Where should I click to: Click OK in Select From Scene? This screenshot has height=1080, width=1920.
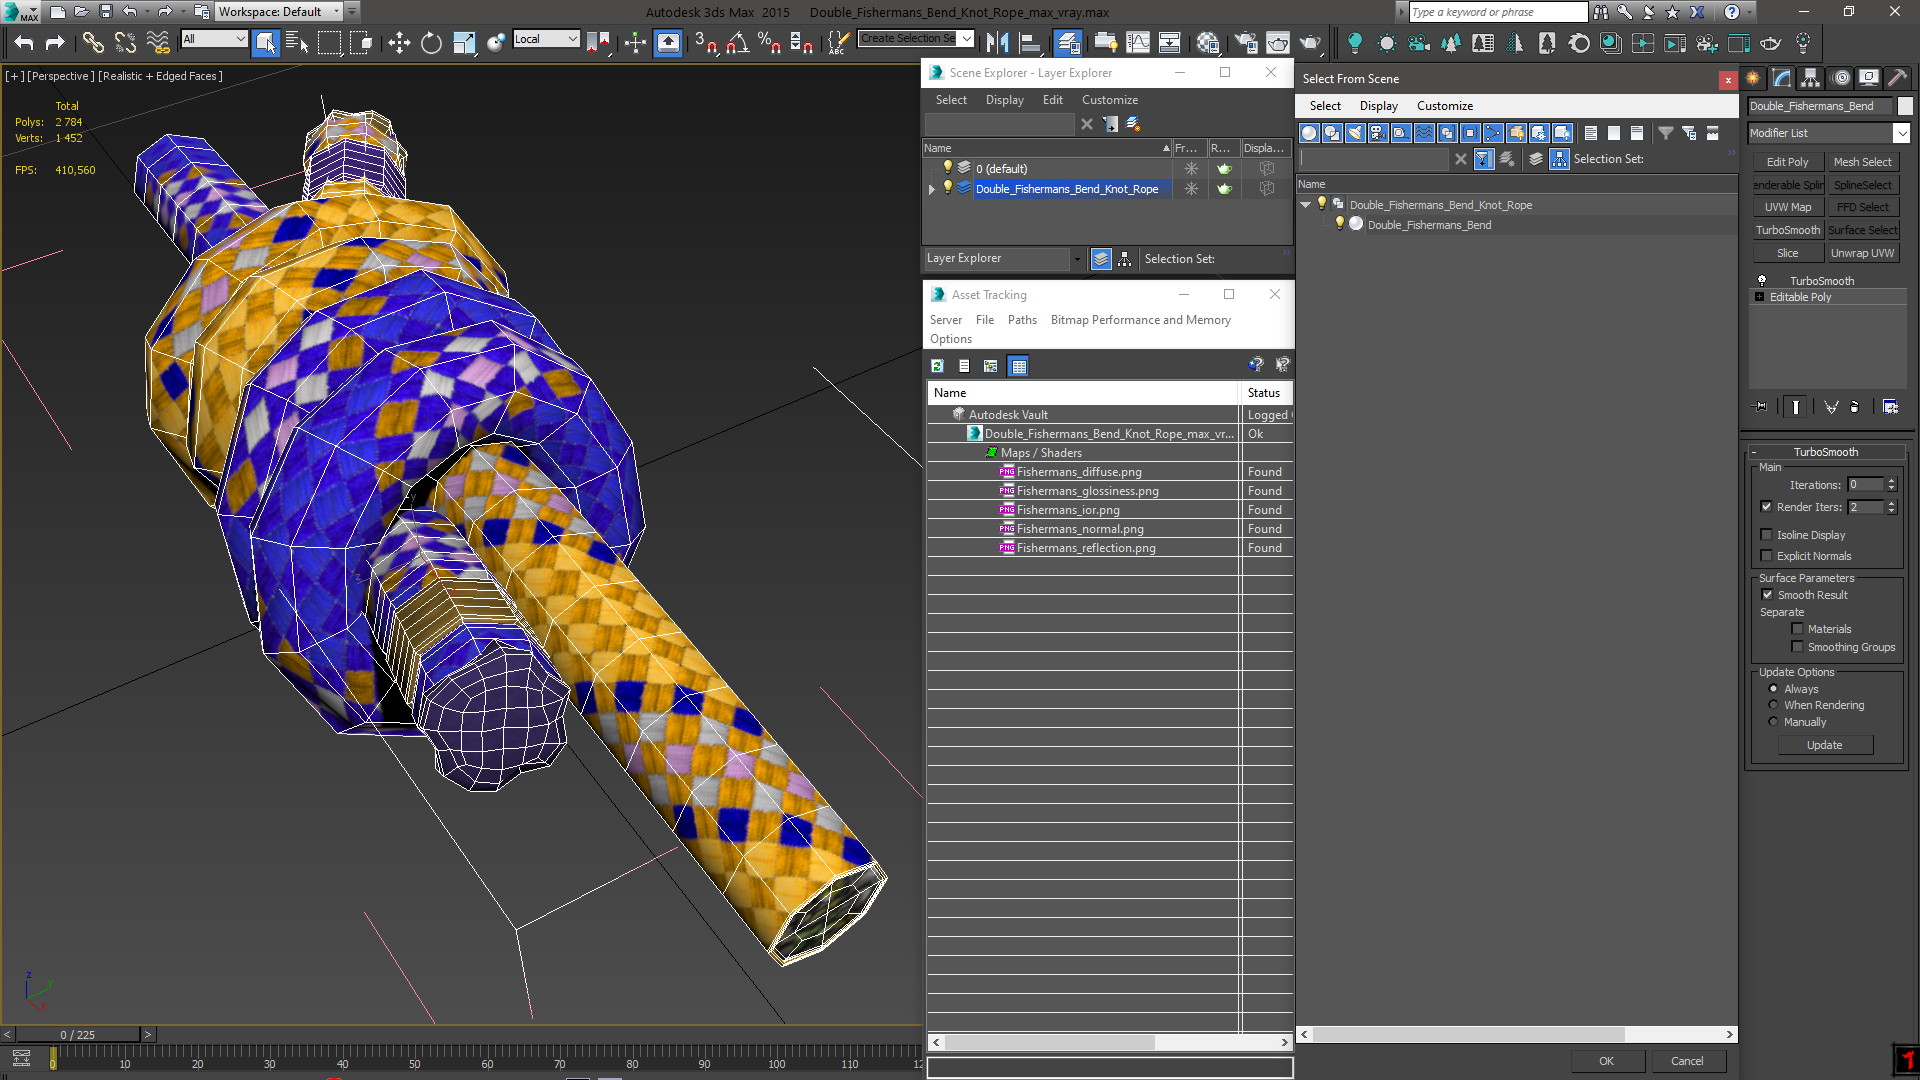pos(1606,1061)
